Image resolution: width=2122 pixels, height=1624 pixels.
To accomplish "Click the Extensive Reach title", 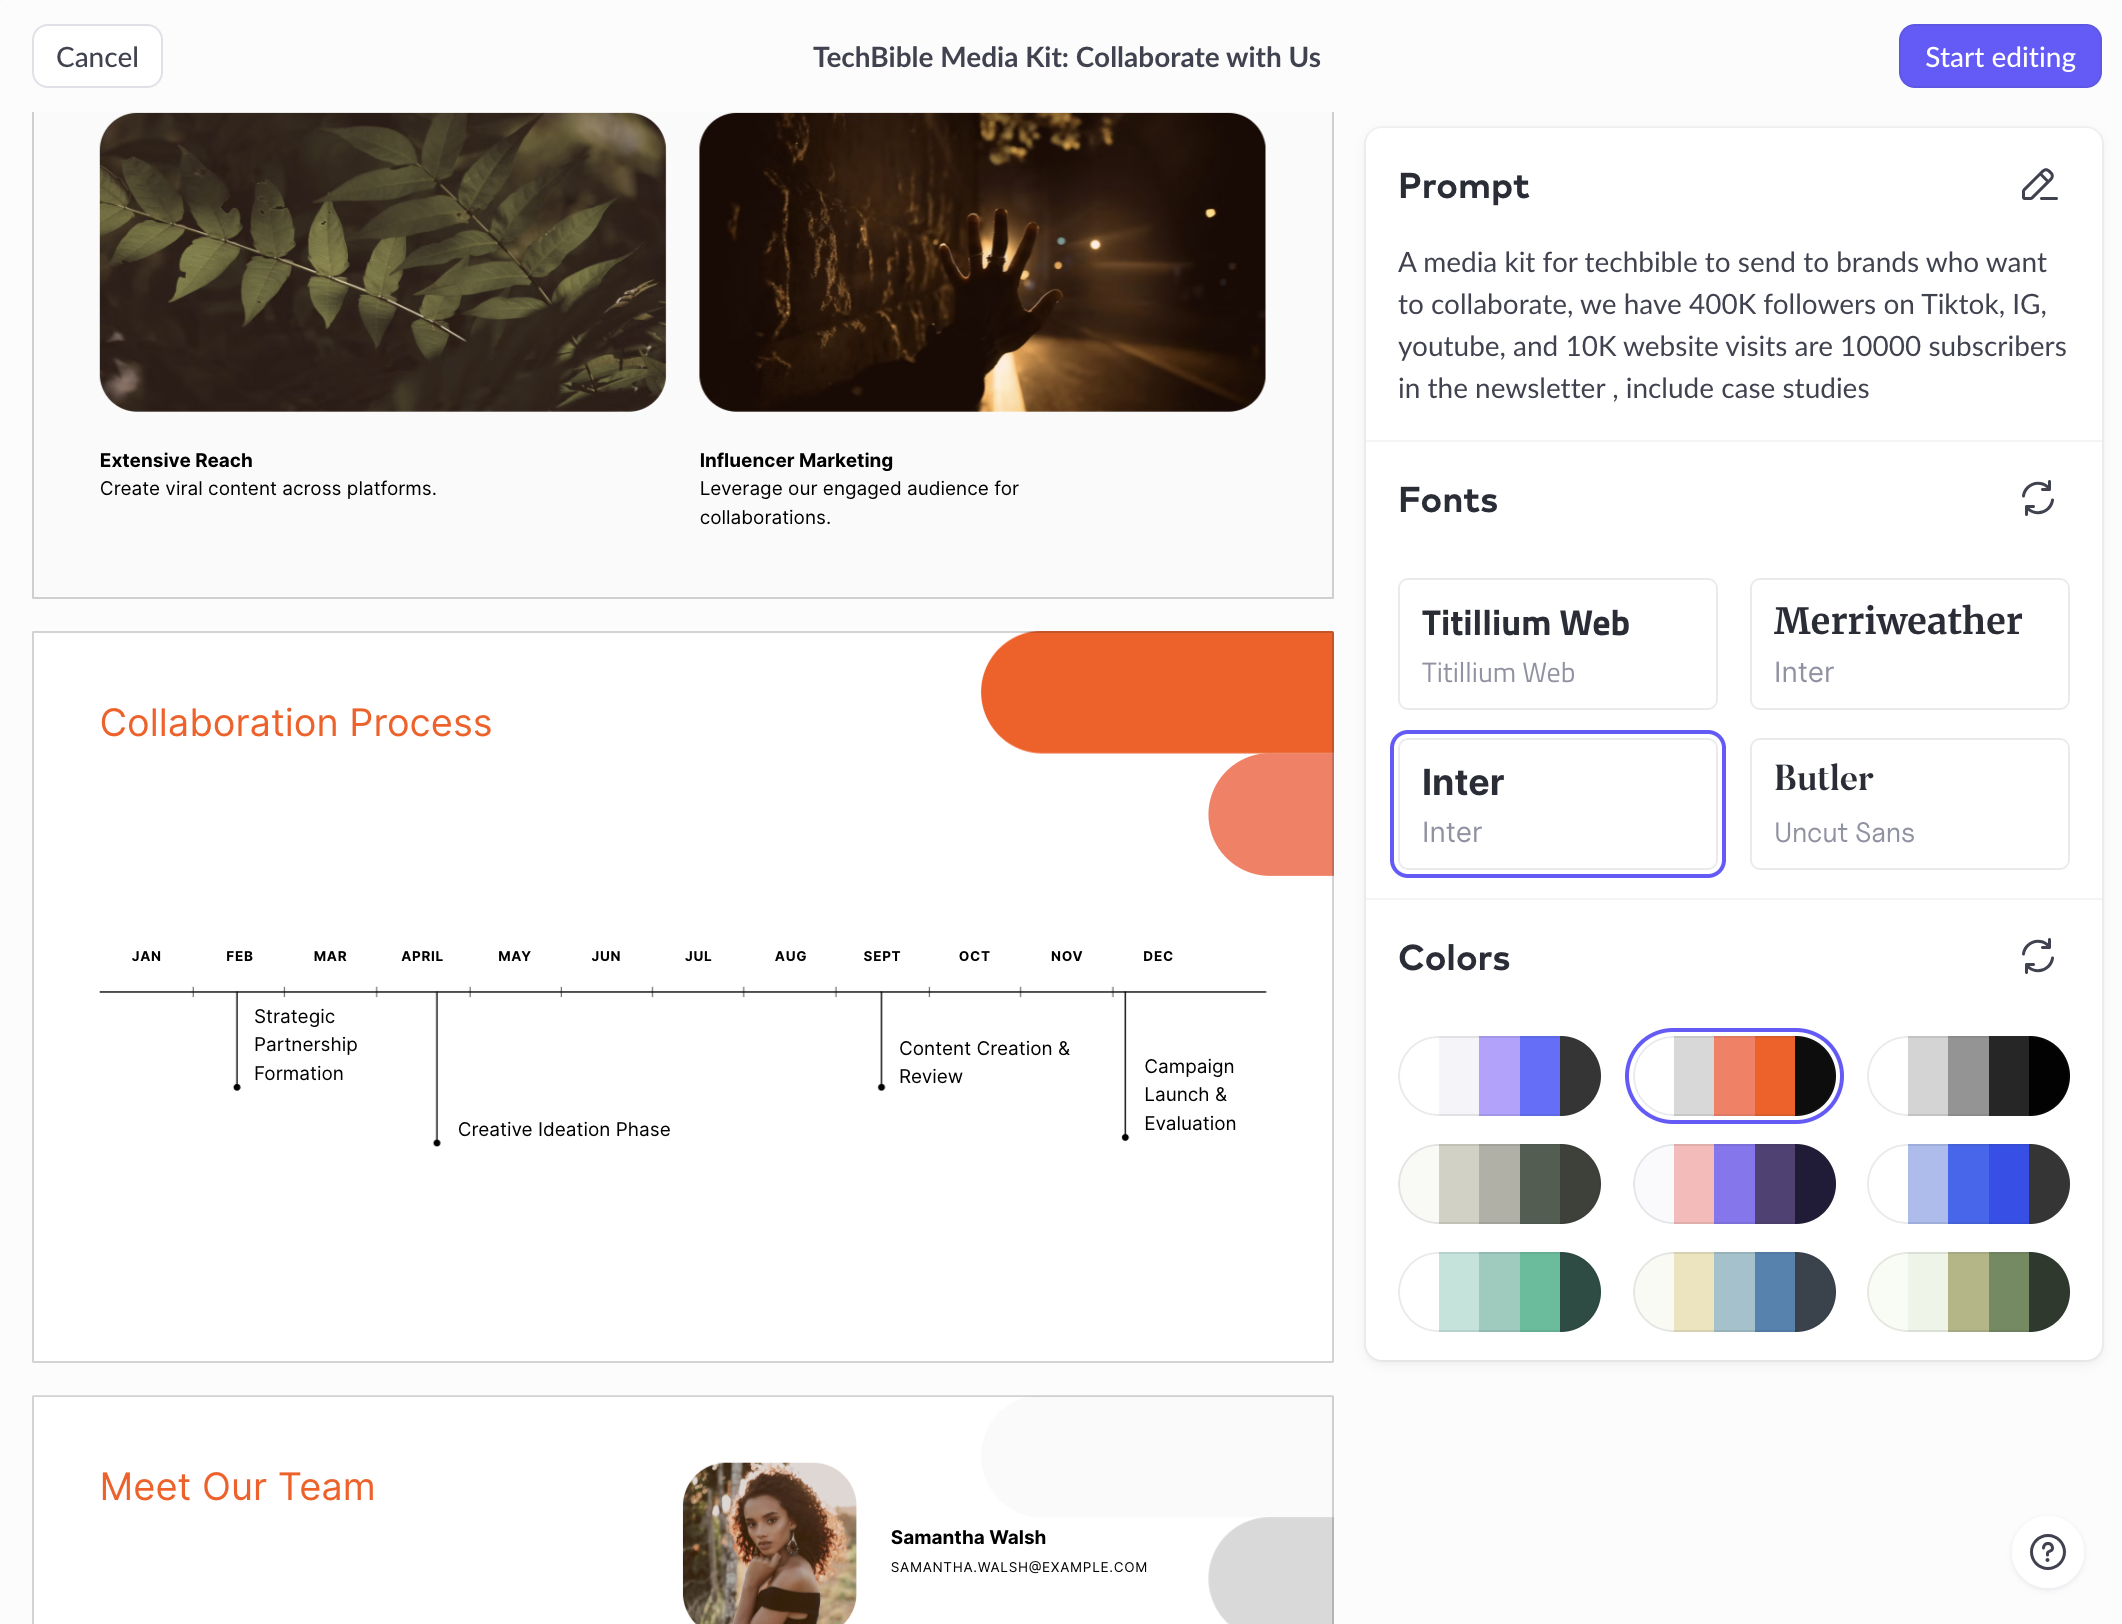I will coord(176,460).
